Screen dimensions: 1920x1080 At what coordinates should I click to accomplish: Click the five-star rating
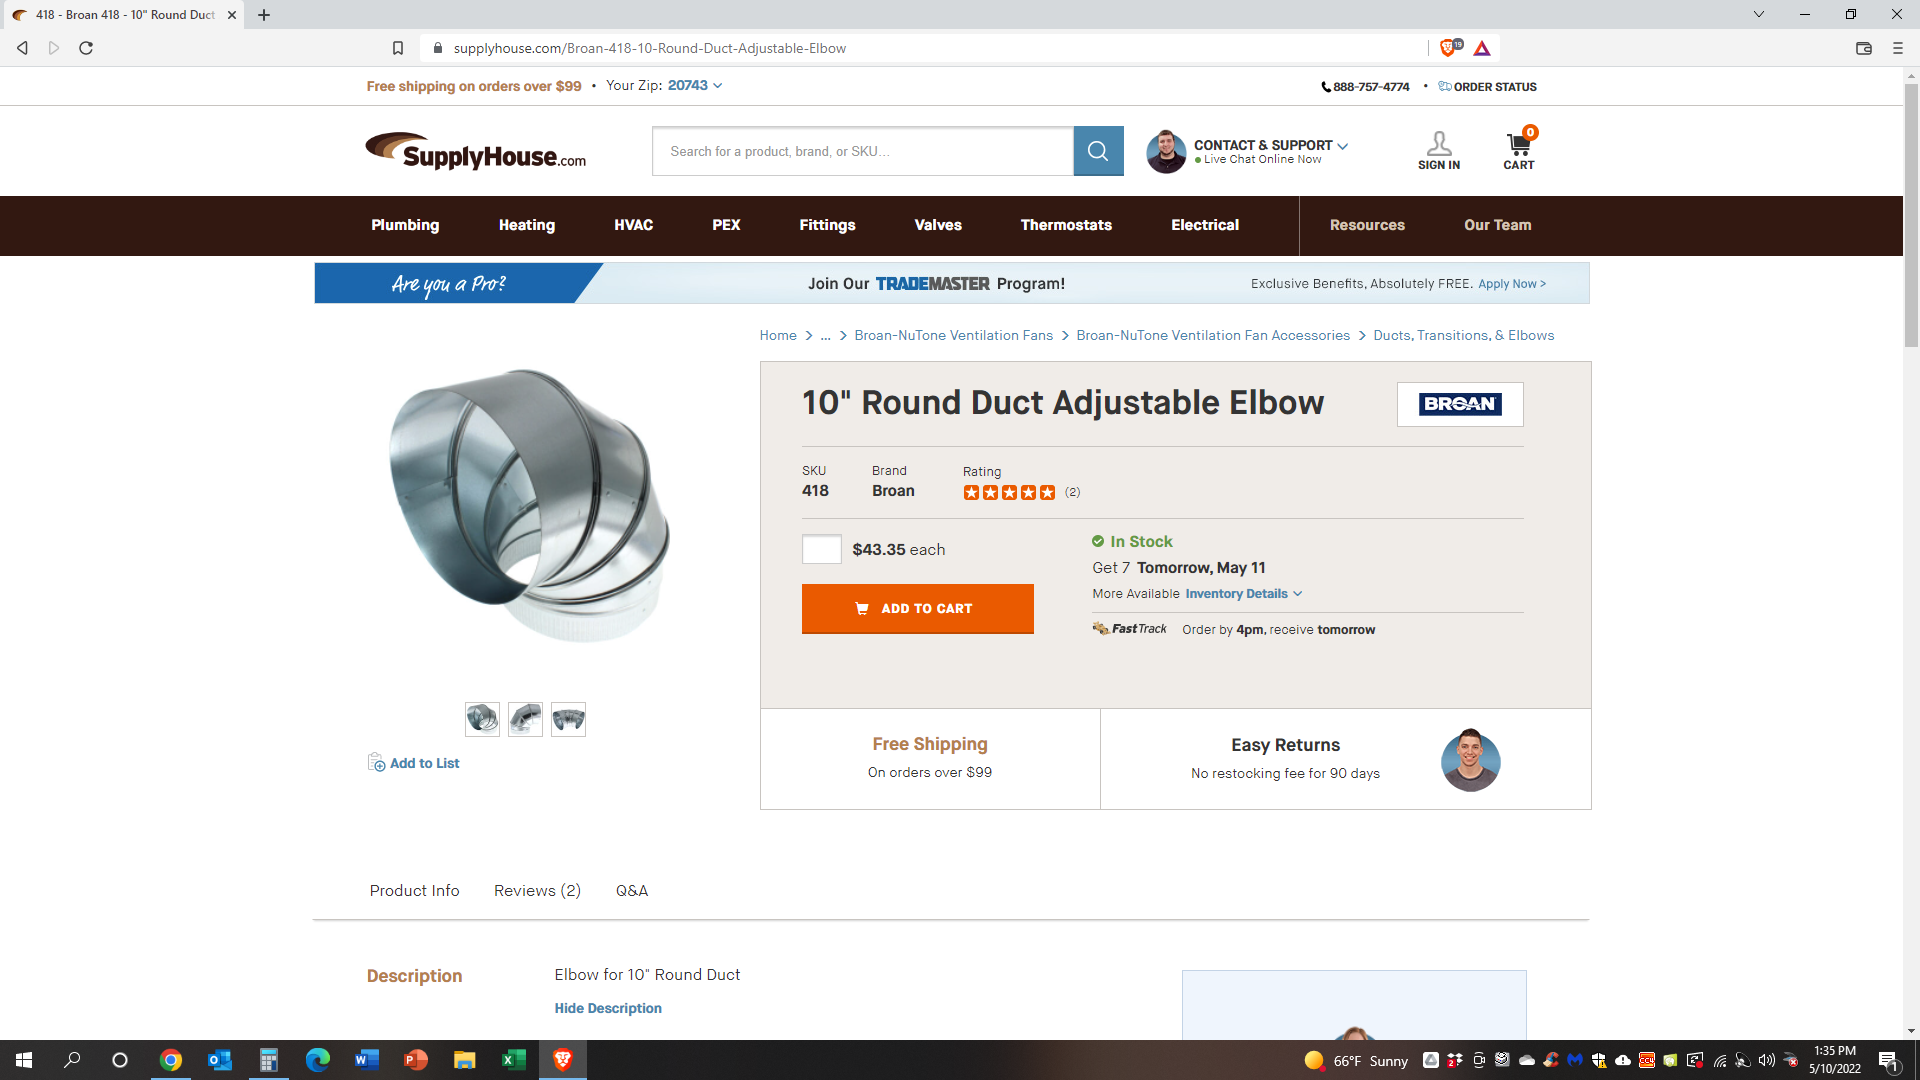coord(1009,493)
